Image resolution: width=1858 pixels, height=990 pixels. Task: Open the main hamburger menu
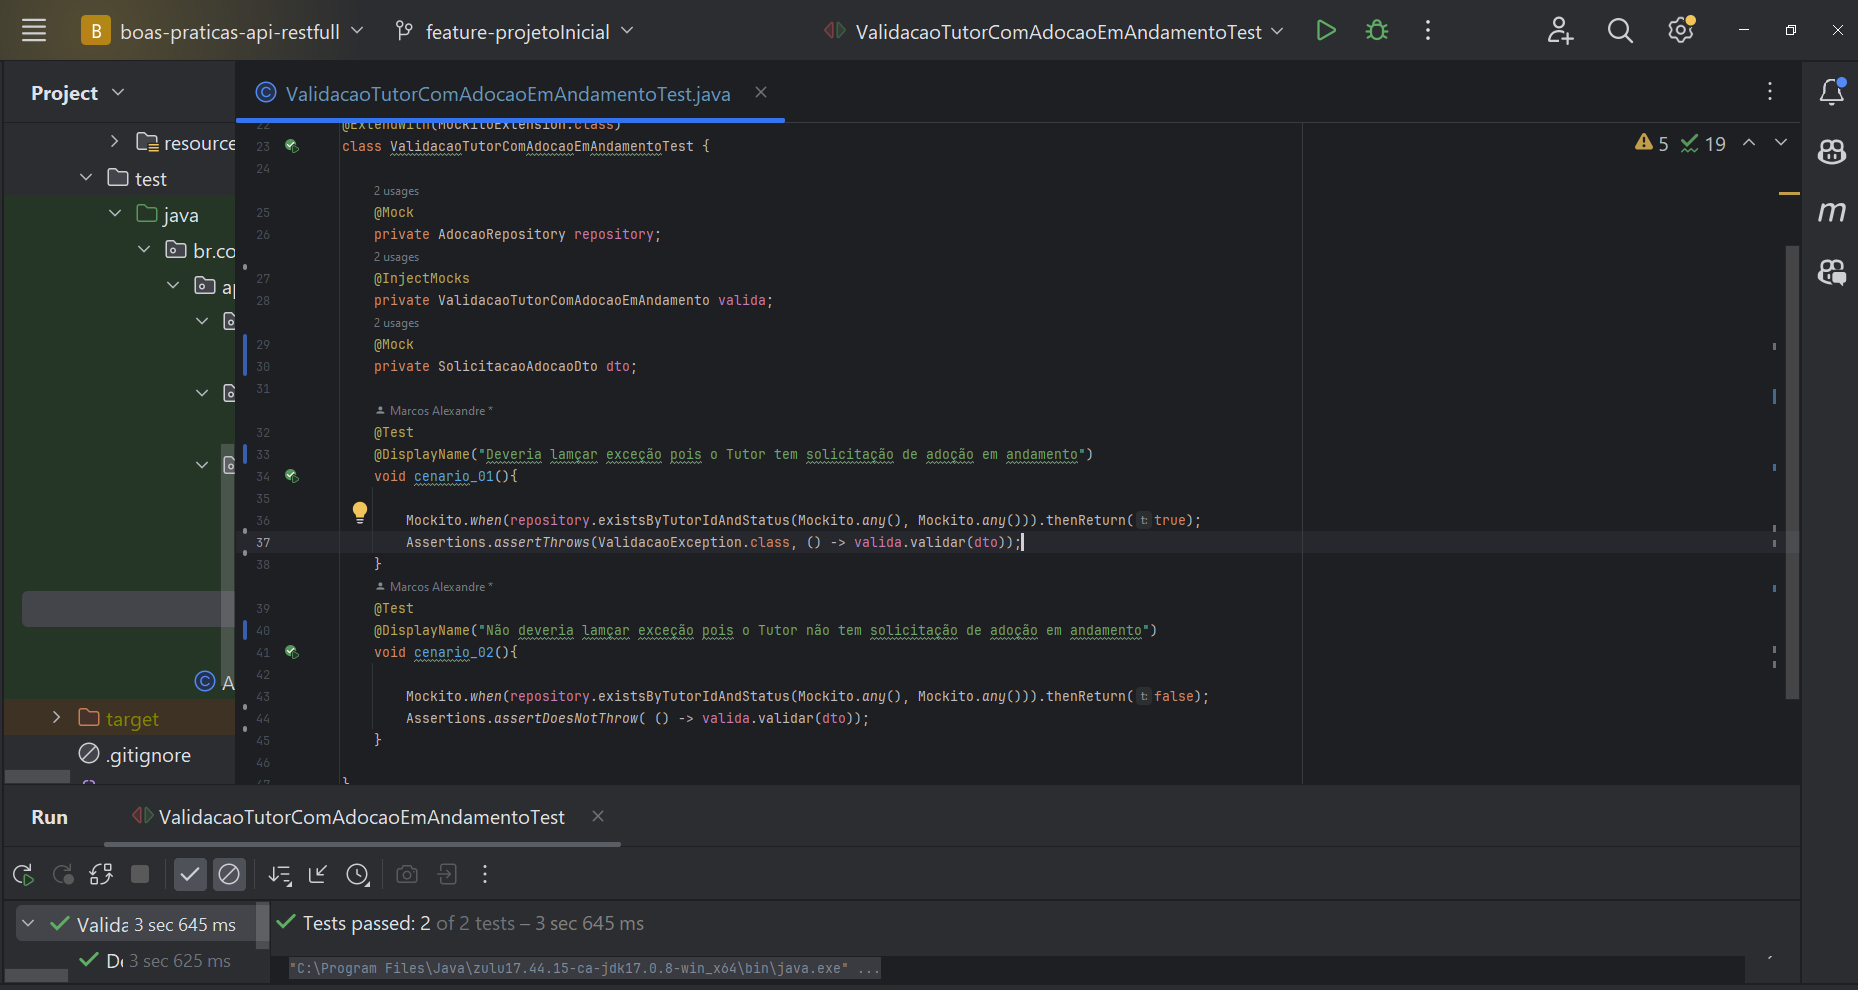[34, 31]
